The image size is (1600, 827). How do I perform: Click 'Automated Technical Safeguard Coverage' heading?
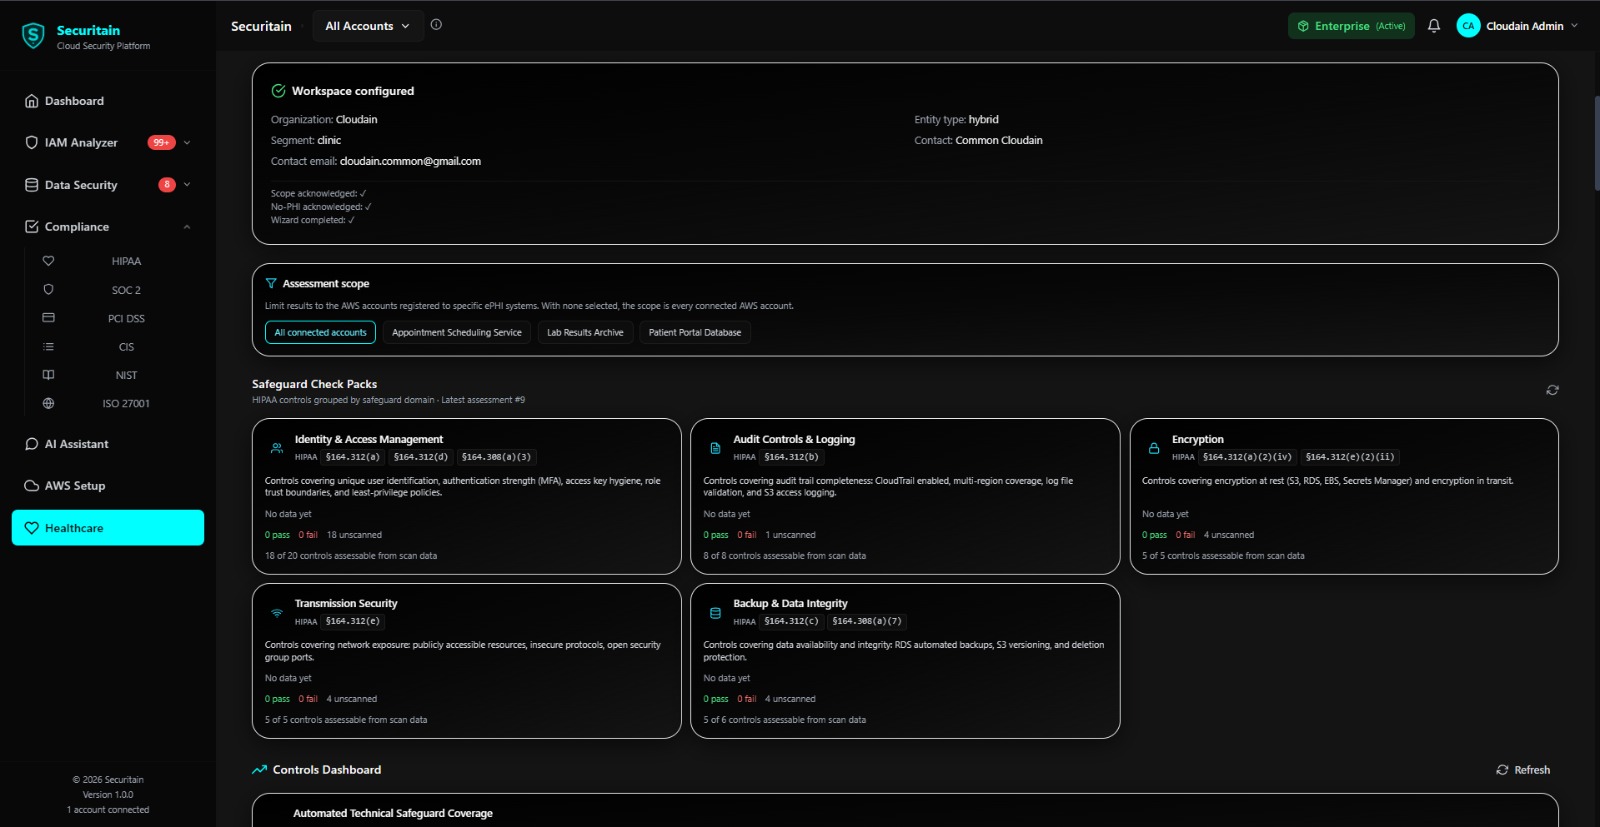click(393, 814)
